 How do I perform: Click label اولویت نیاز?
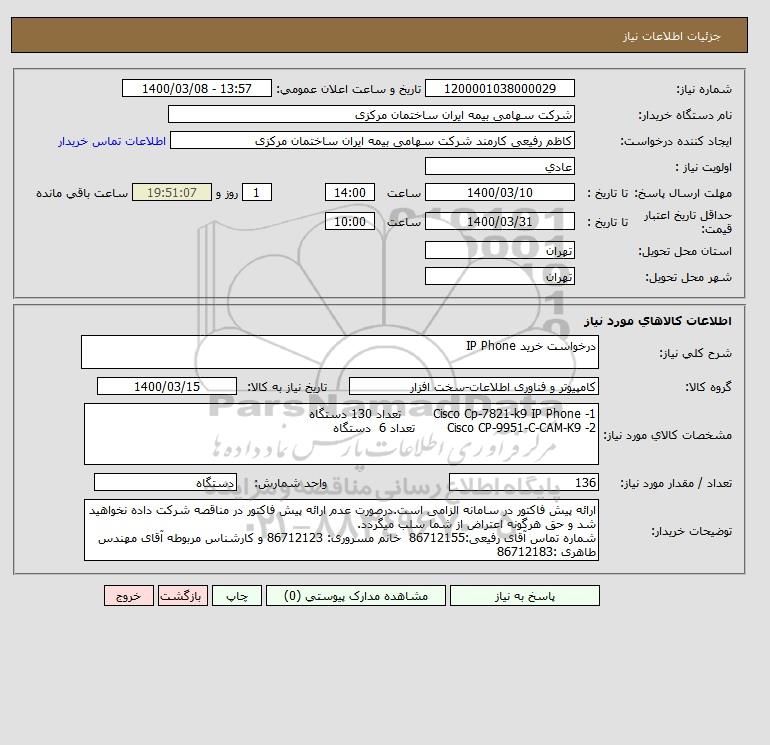704,167
